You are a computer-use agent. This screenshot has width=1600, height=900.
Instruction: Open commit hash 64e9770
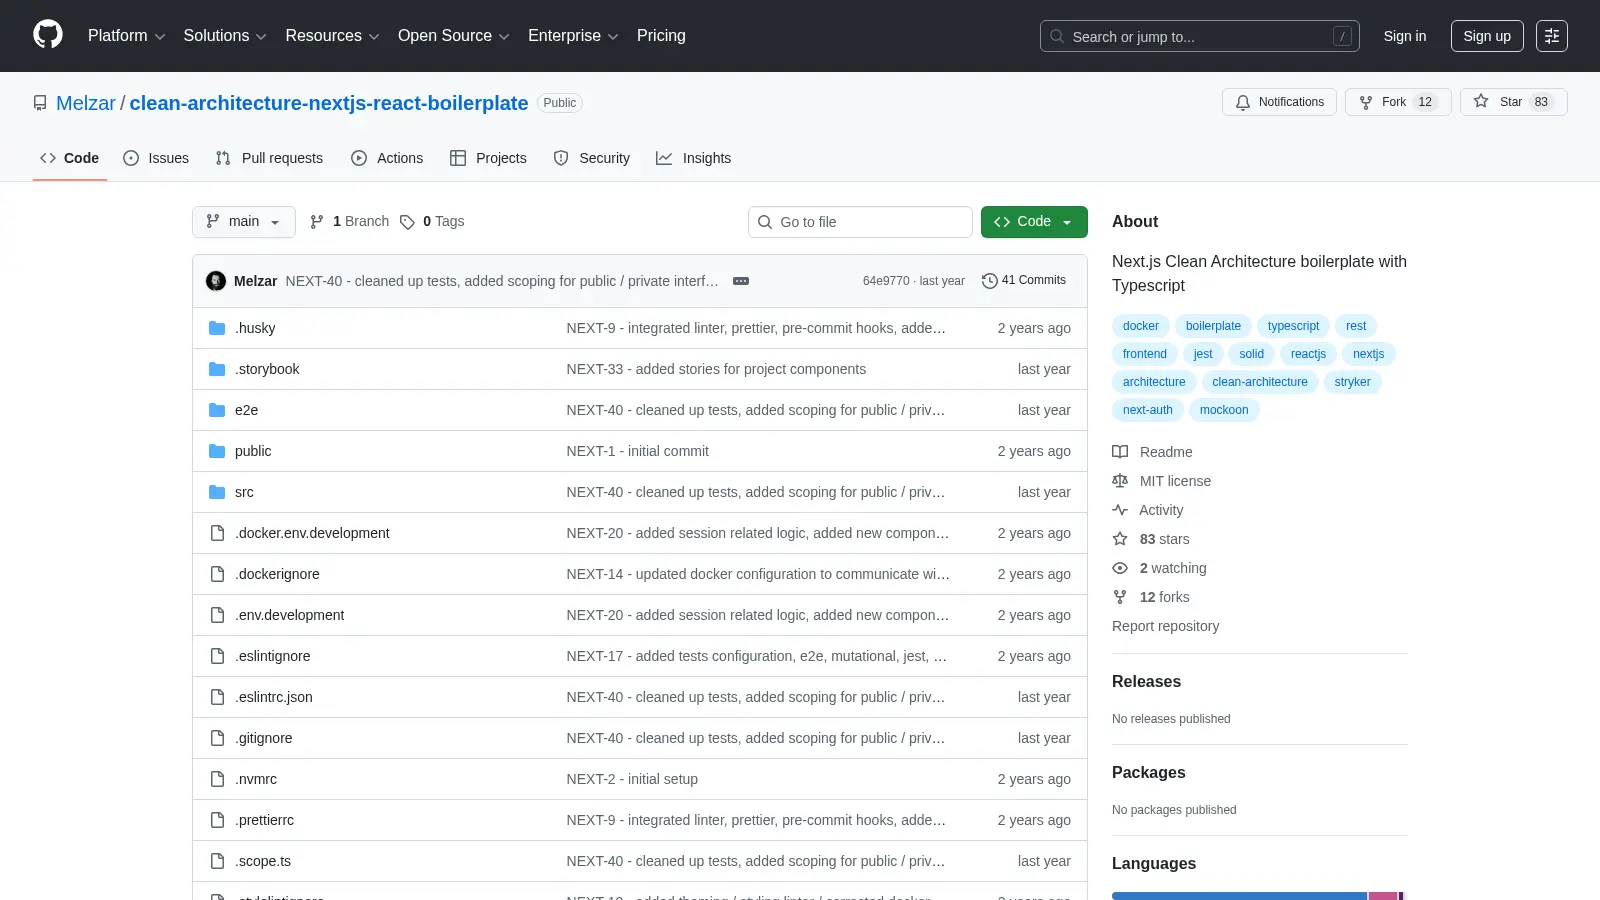(x=886, y=281)
